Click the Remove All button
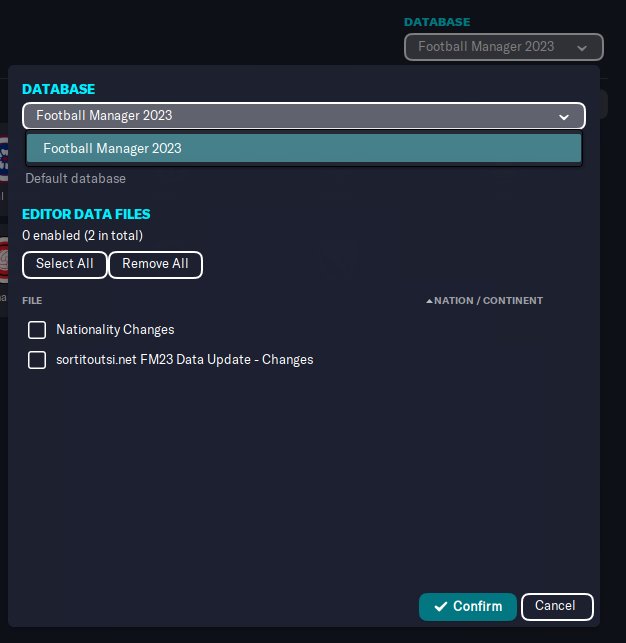 coord(155,264)
